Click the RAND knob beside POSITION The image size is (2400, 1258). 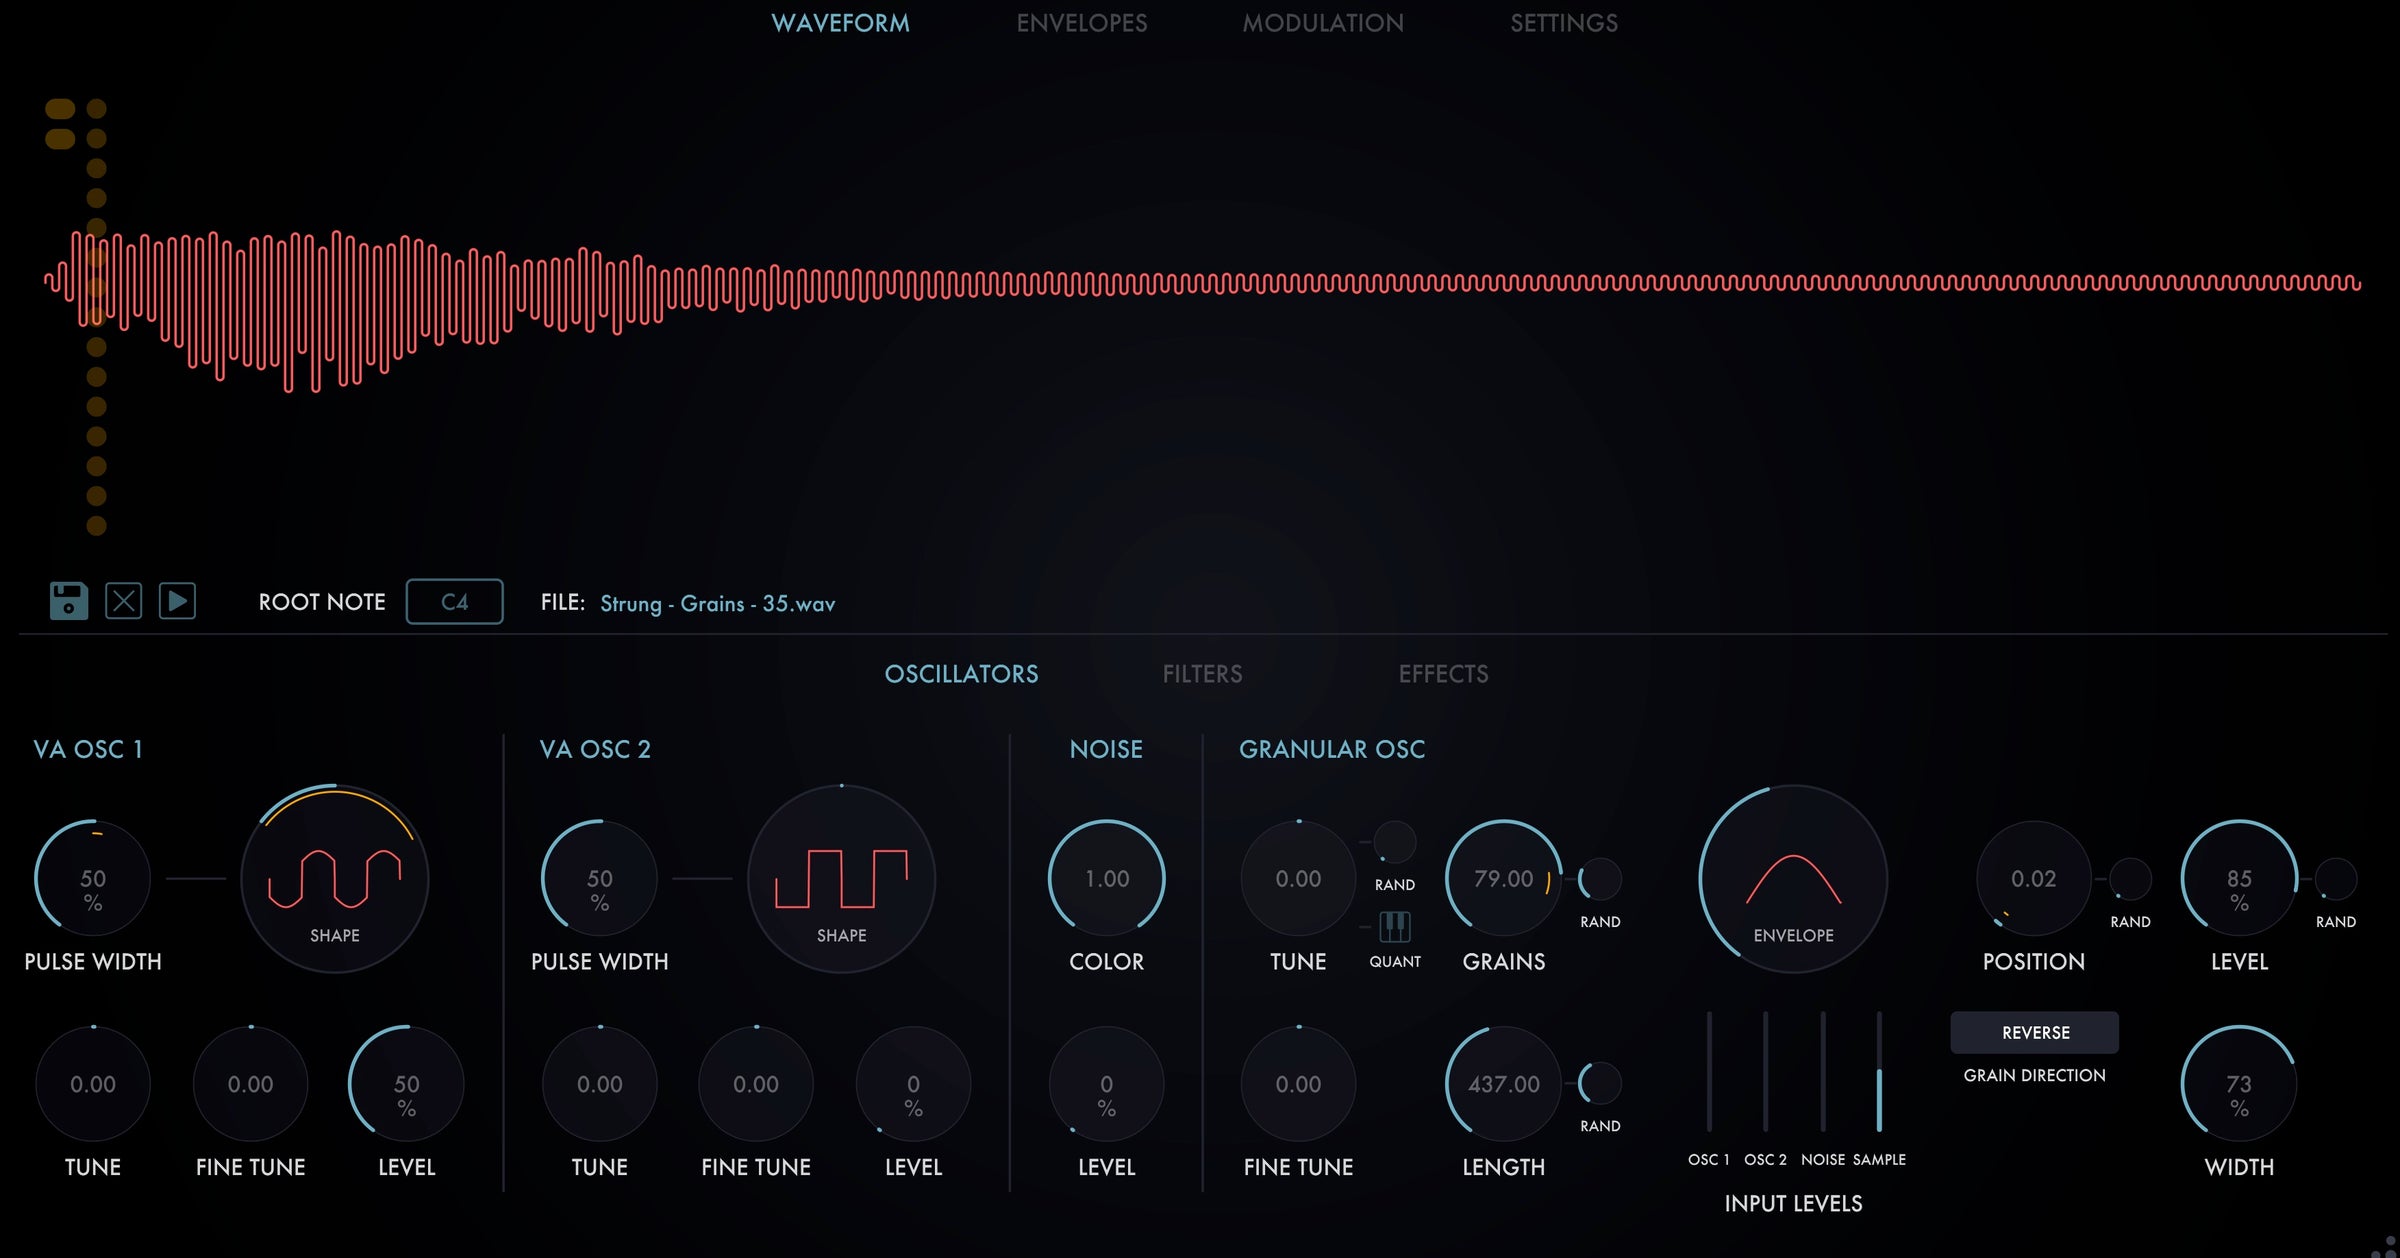tap(2130, 880)
